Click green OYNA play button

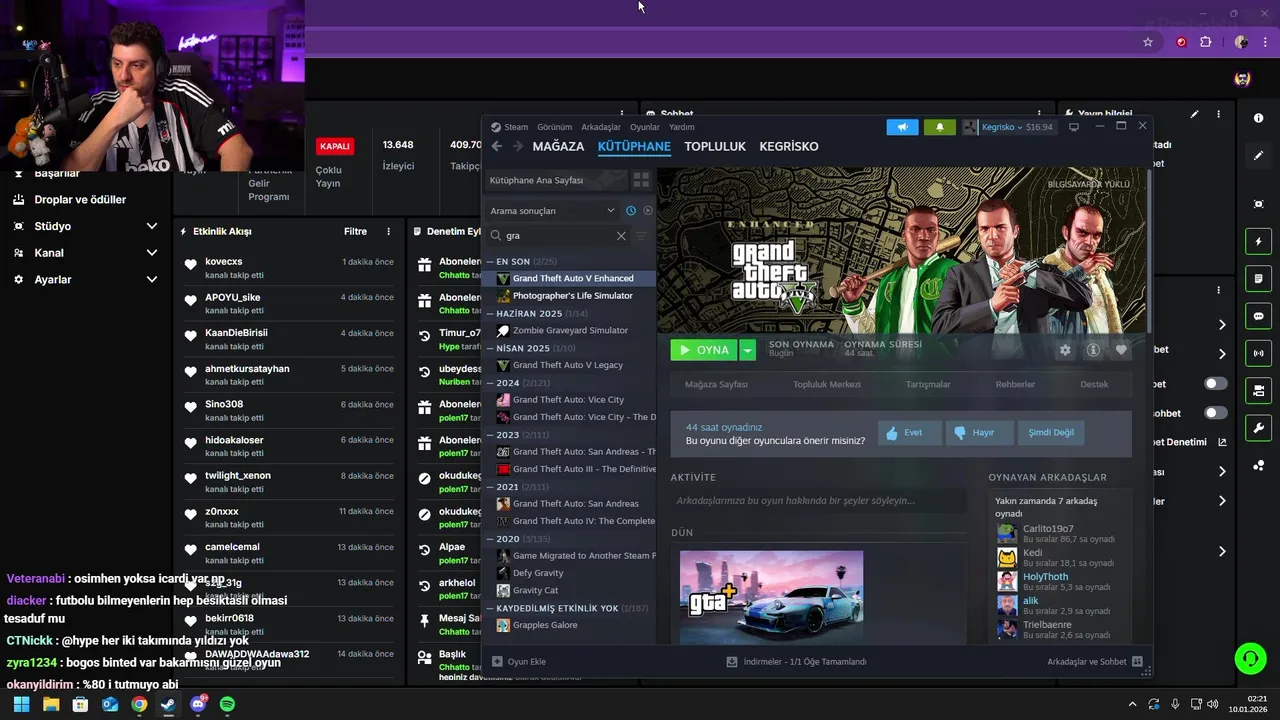[x=704, y=350]
